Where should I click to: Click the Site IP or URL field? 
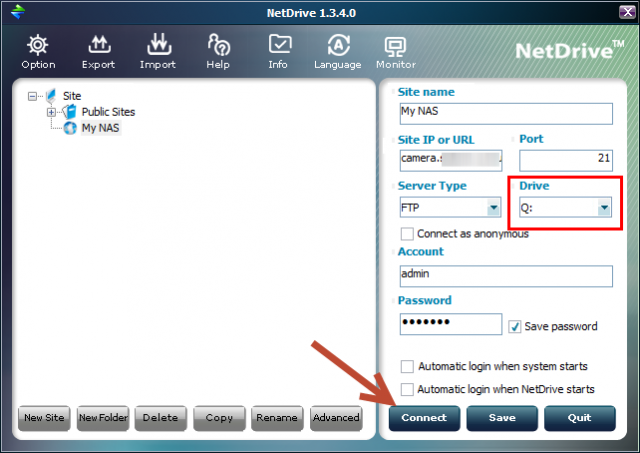451,160
